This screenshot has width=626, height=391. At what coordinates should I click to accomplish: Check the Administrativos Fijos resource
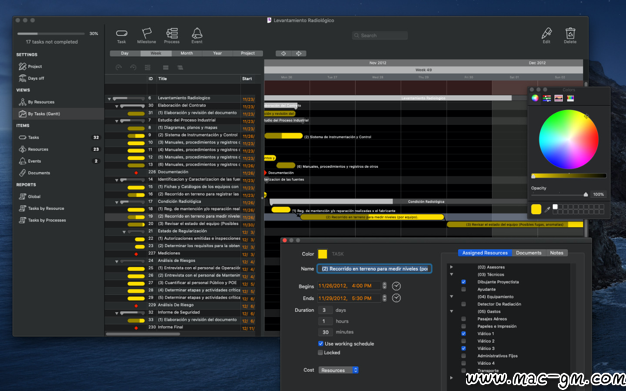(464, 356)
